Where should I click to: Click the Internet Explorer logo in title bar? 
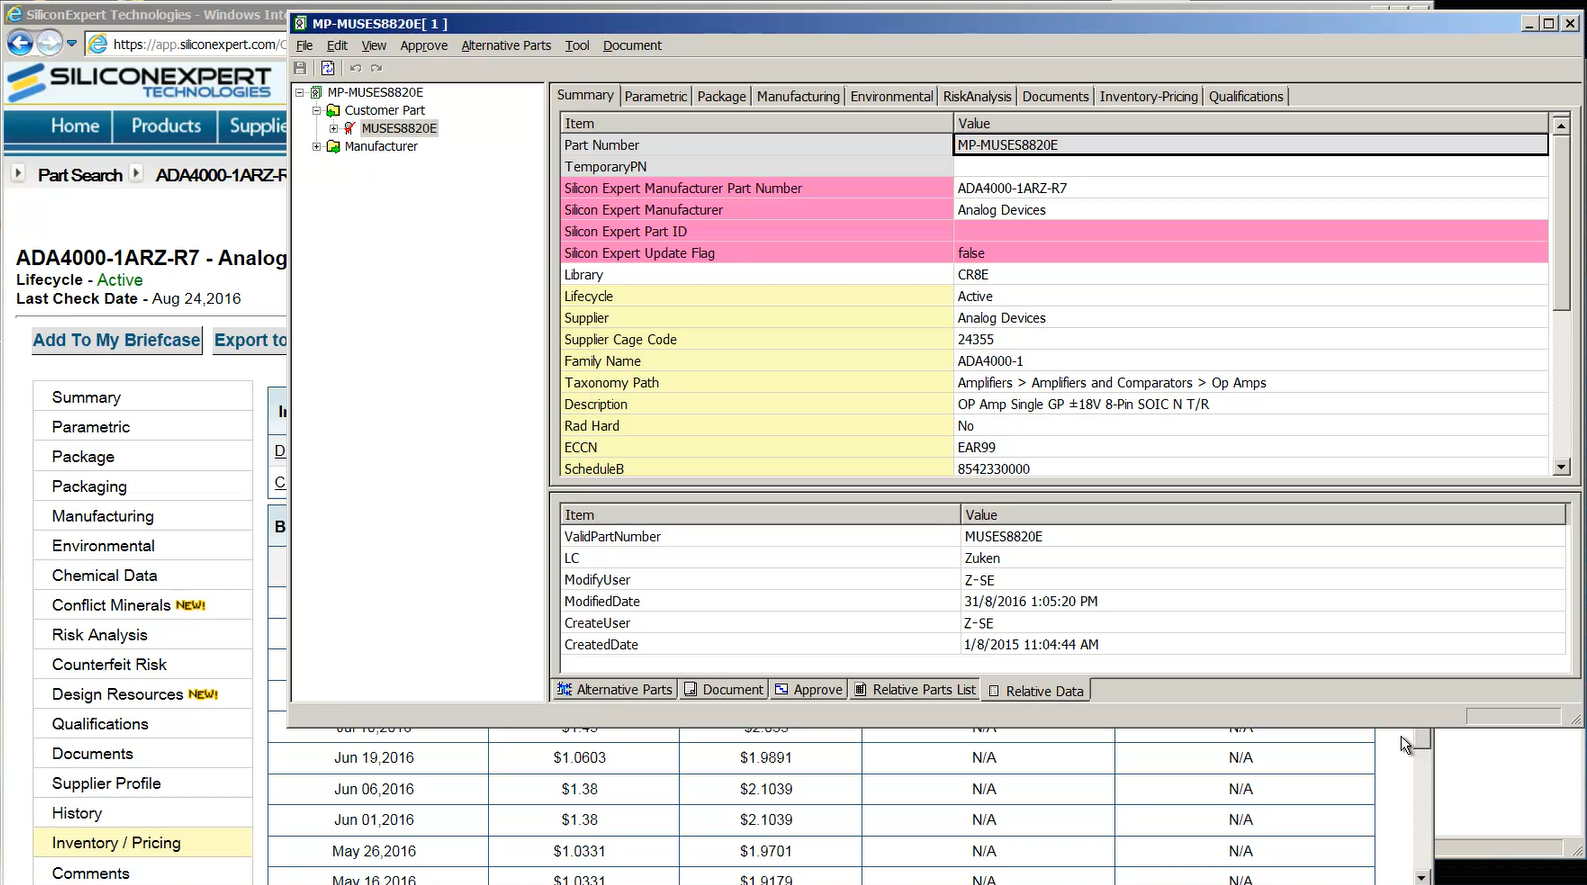pos(14,14)
